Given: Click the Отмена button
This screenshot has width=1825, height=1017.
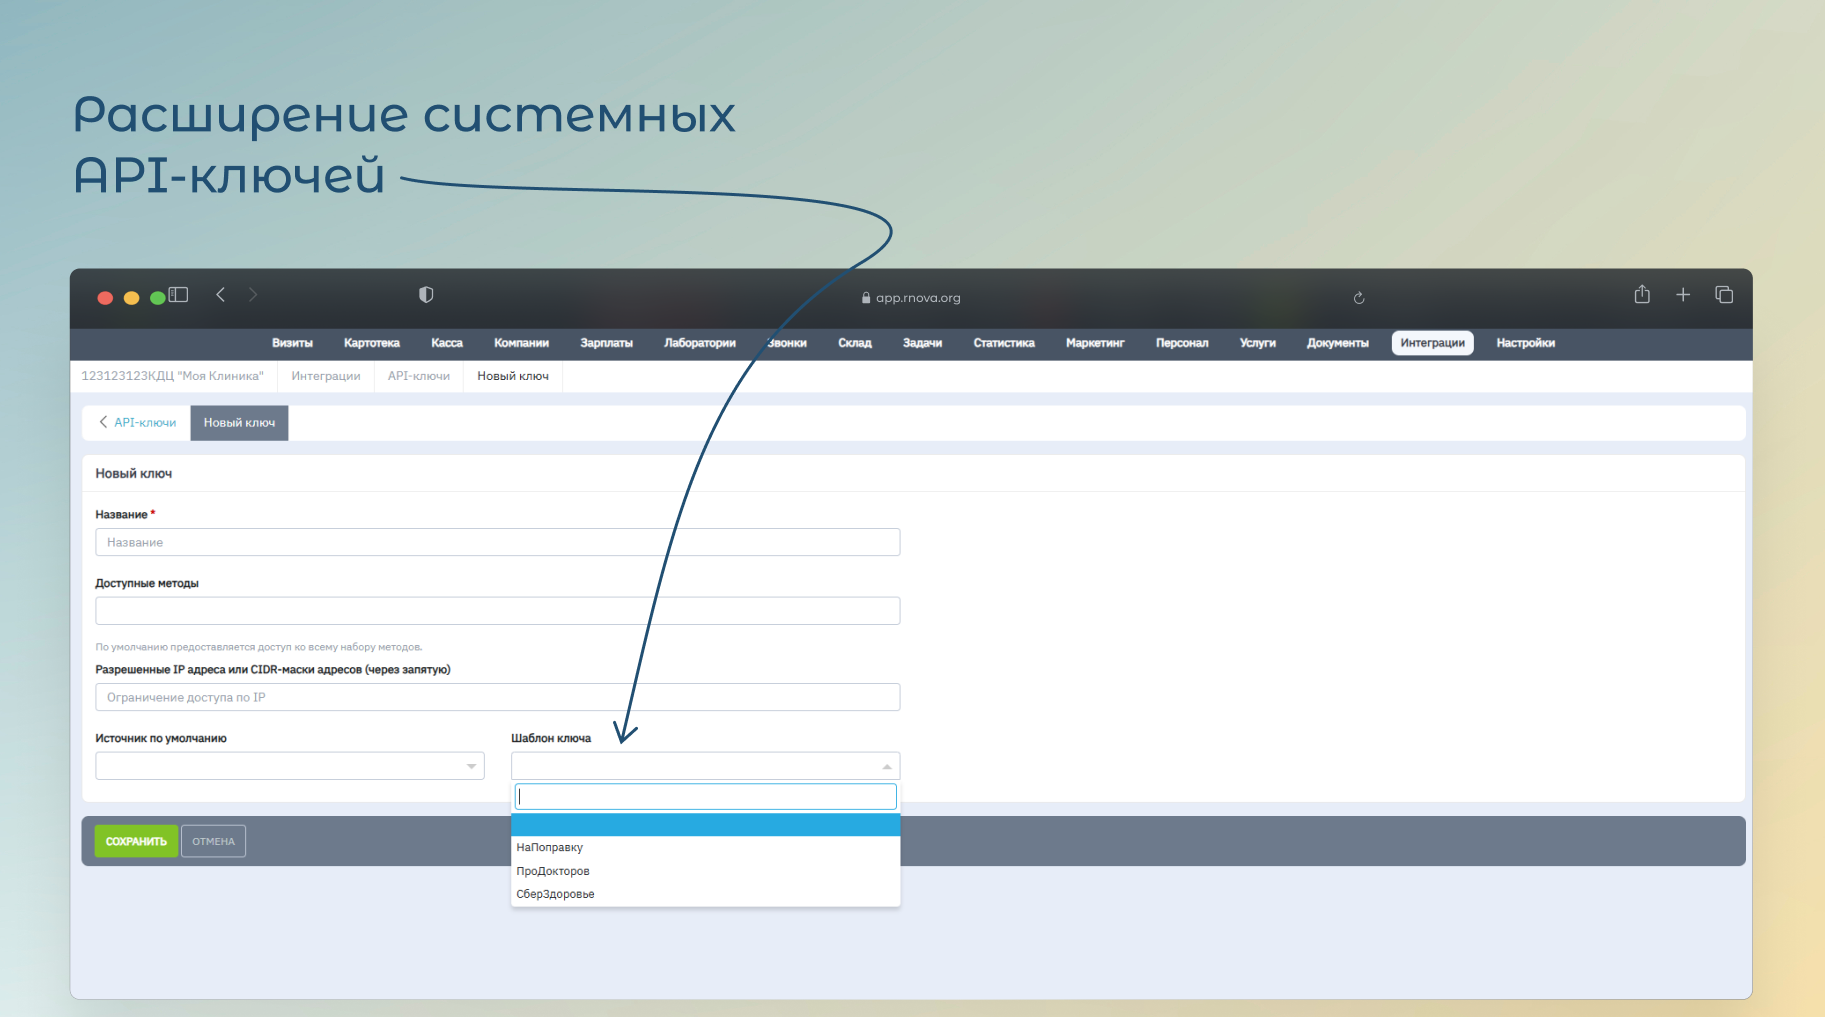Looking at the screenshot, I should pyautogui.click(x=213, y=841).
